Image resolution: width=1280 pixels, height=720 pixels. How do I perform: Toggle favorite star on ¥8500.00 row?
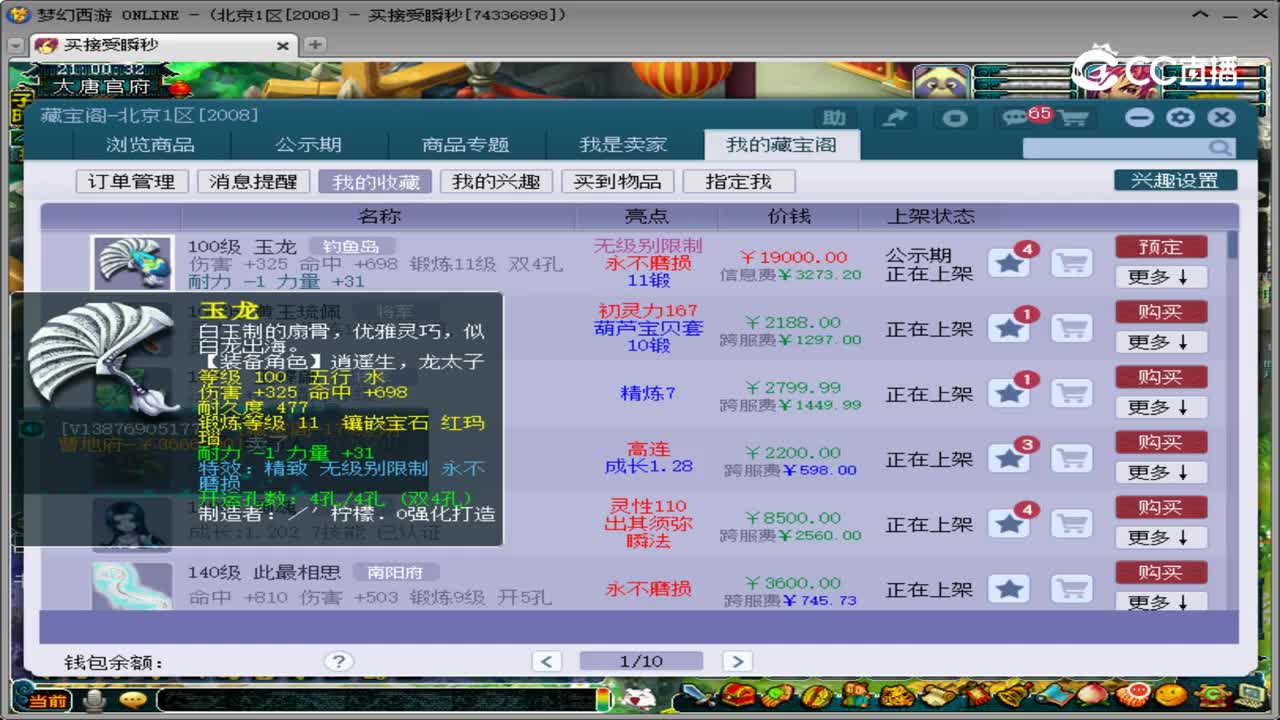click(x=1009, y=523)
